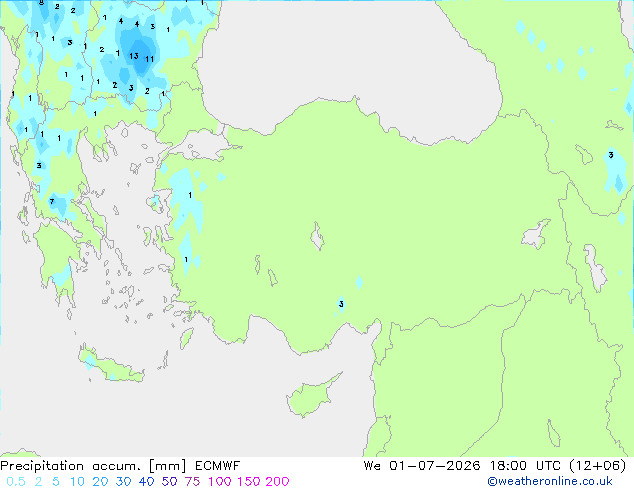This screenshot has width=634, height=490.
Task: Click the 7 precipitation value over Greece
Action: click(51, 201)
